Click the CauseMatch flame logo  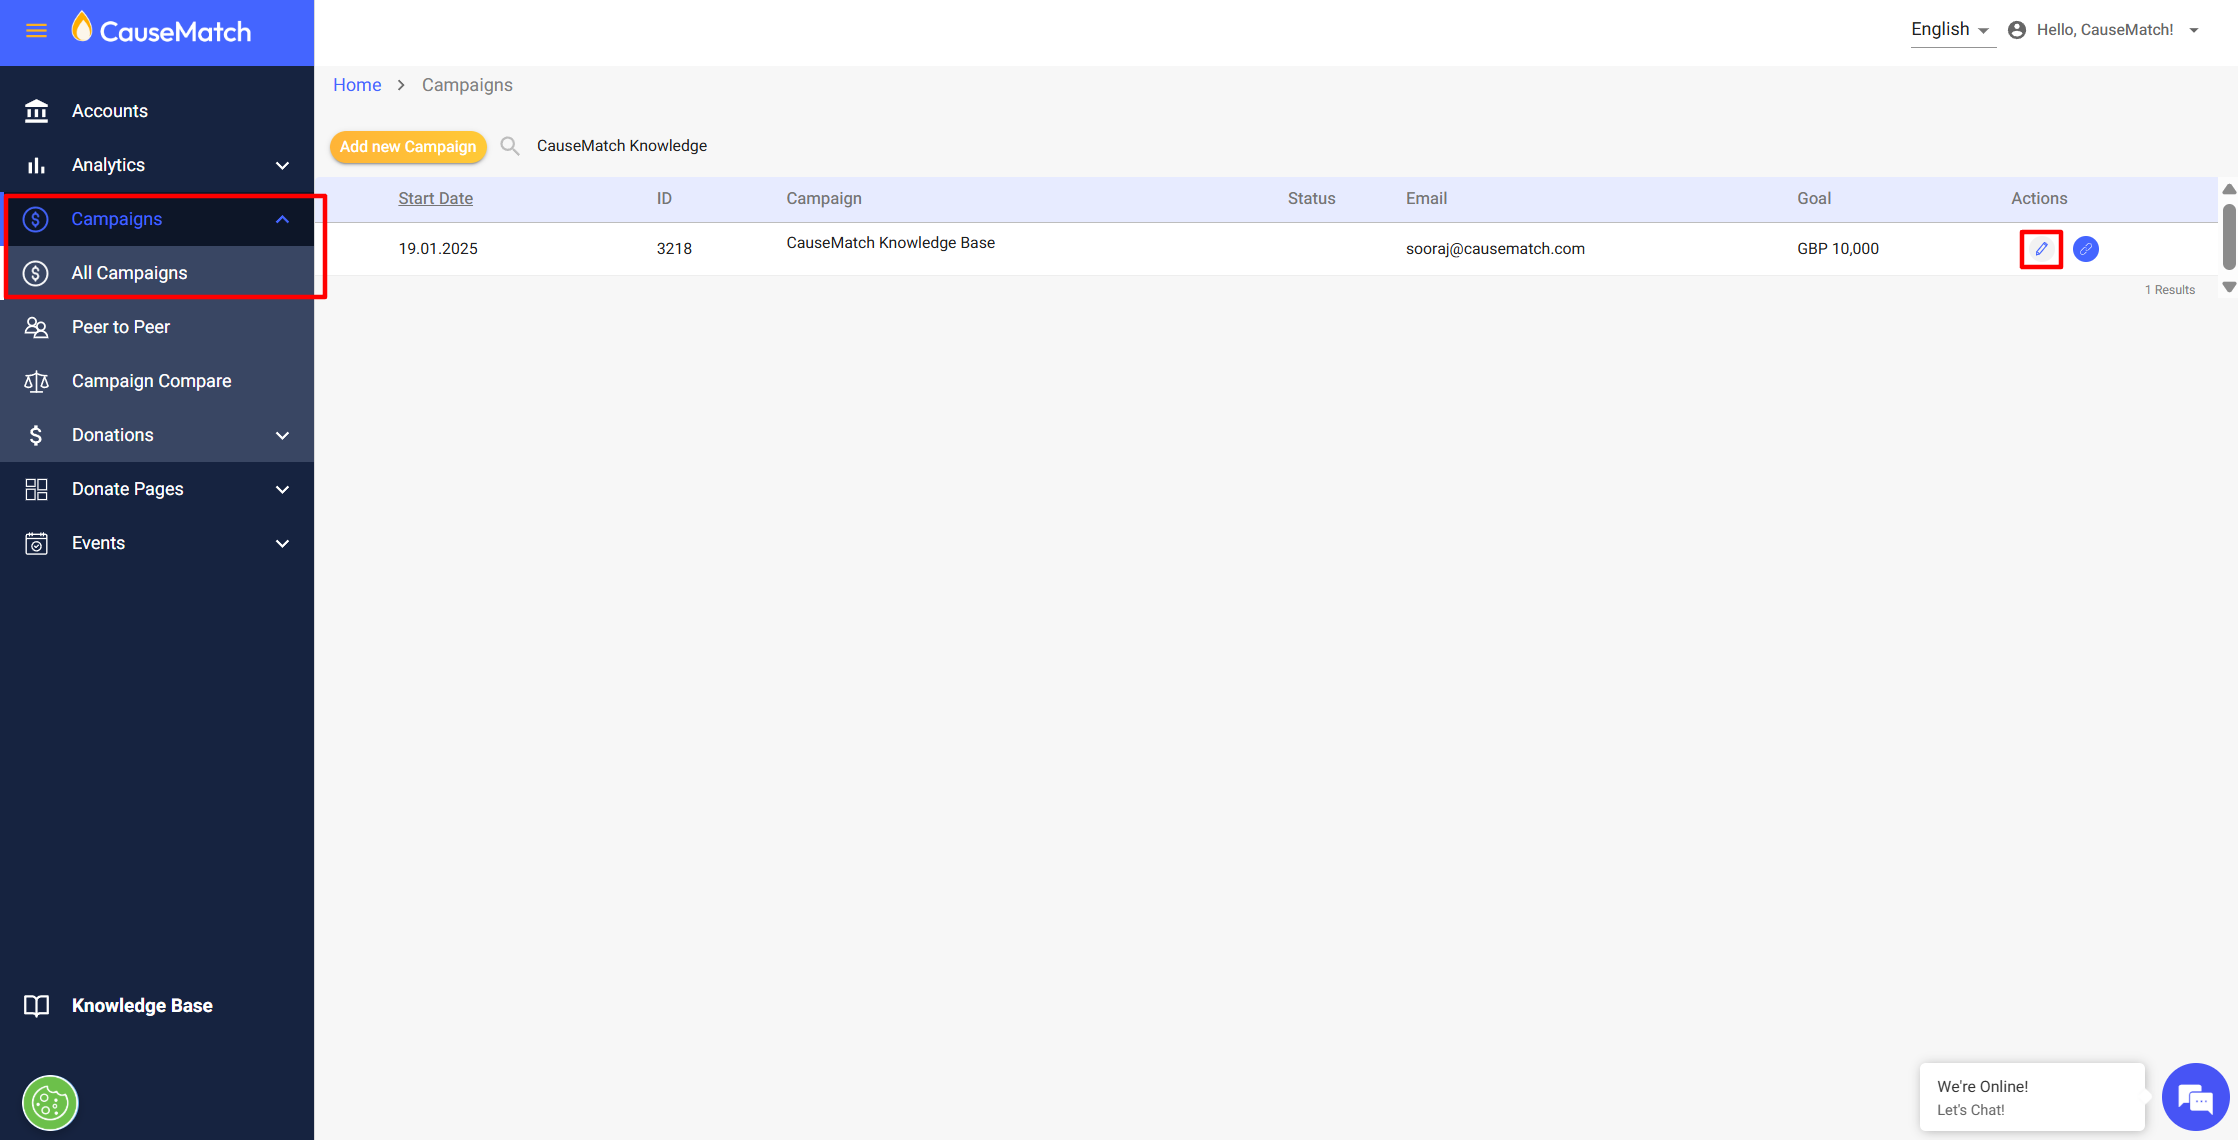(x=82, y=28)
